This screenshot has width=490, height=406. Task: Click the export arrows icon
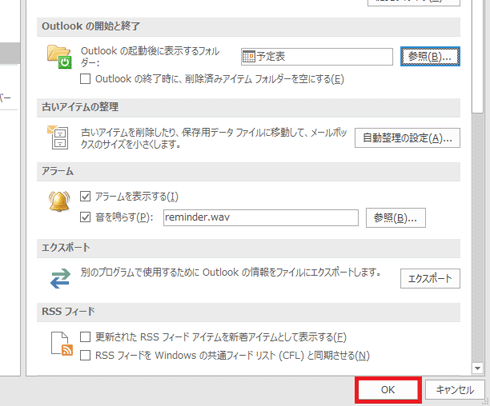pos(60,278)
